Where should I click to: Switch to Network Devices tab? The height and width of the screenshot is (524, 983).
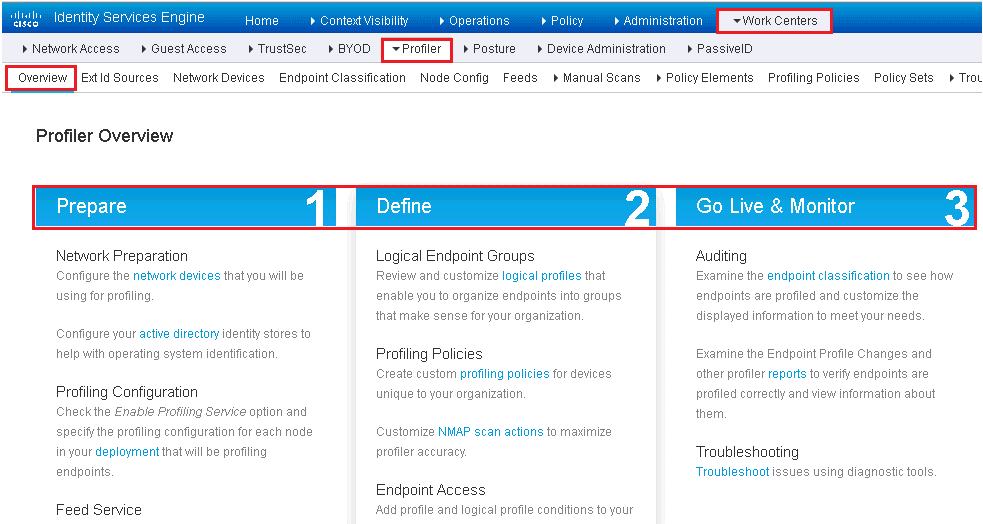pyautogui.click(x=219, y=78)
